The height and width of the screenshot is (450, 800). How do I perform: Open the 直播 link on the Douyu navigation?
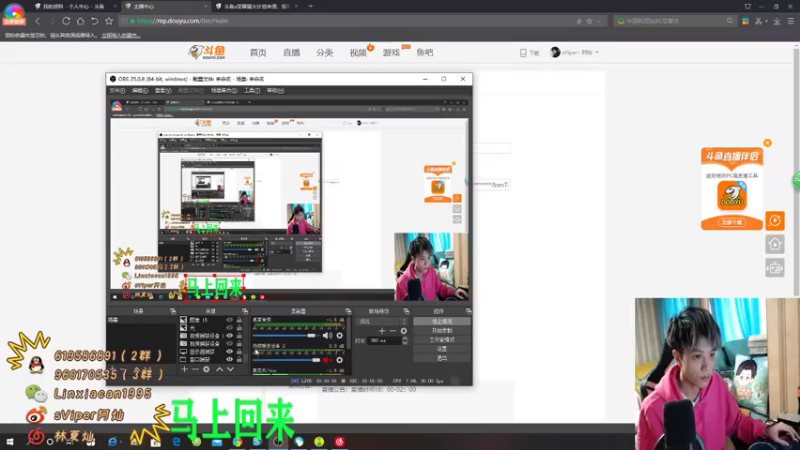[291, 53]
